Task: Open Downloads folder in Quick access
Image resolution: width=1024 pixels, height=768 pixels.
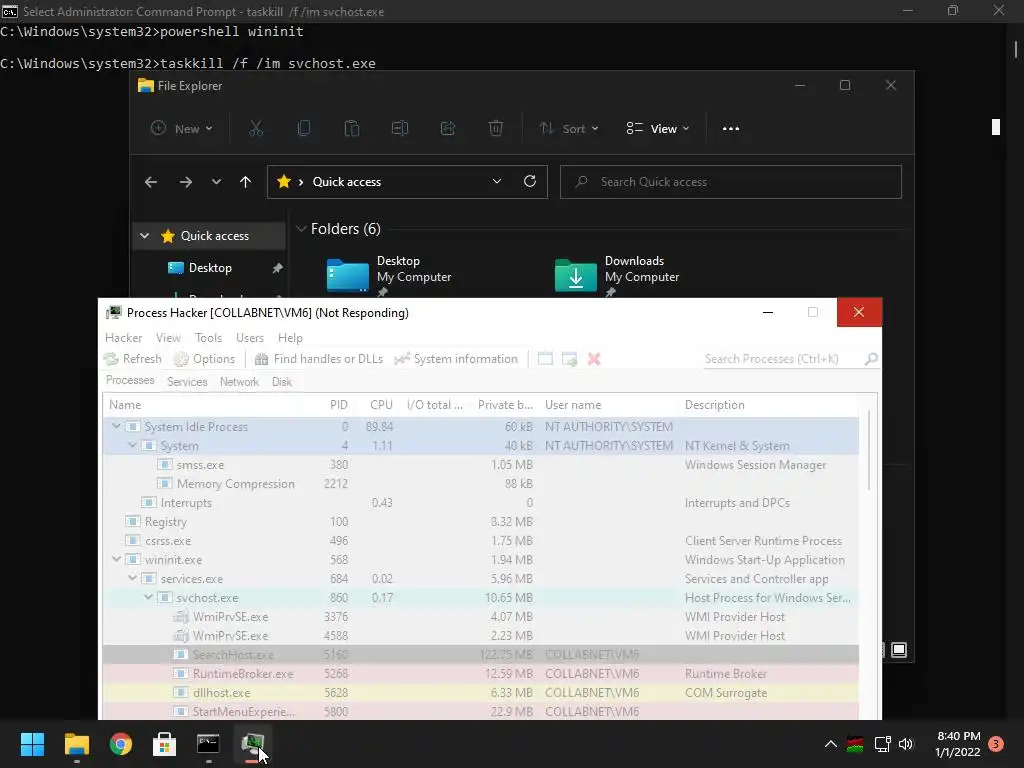Action: [617, 275]
